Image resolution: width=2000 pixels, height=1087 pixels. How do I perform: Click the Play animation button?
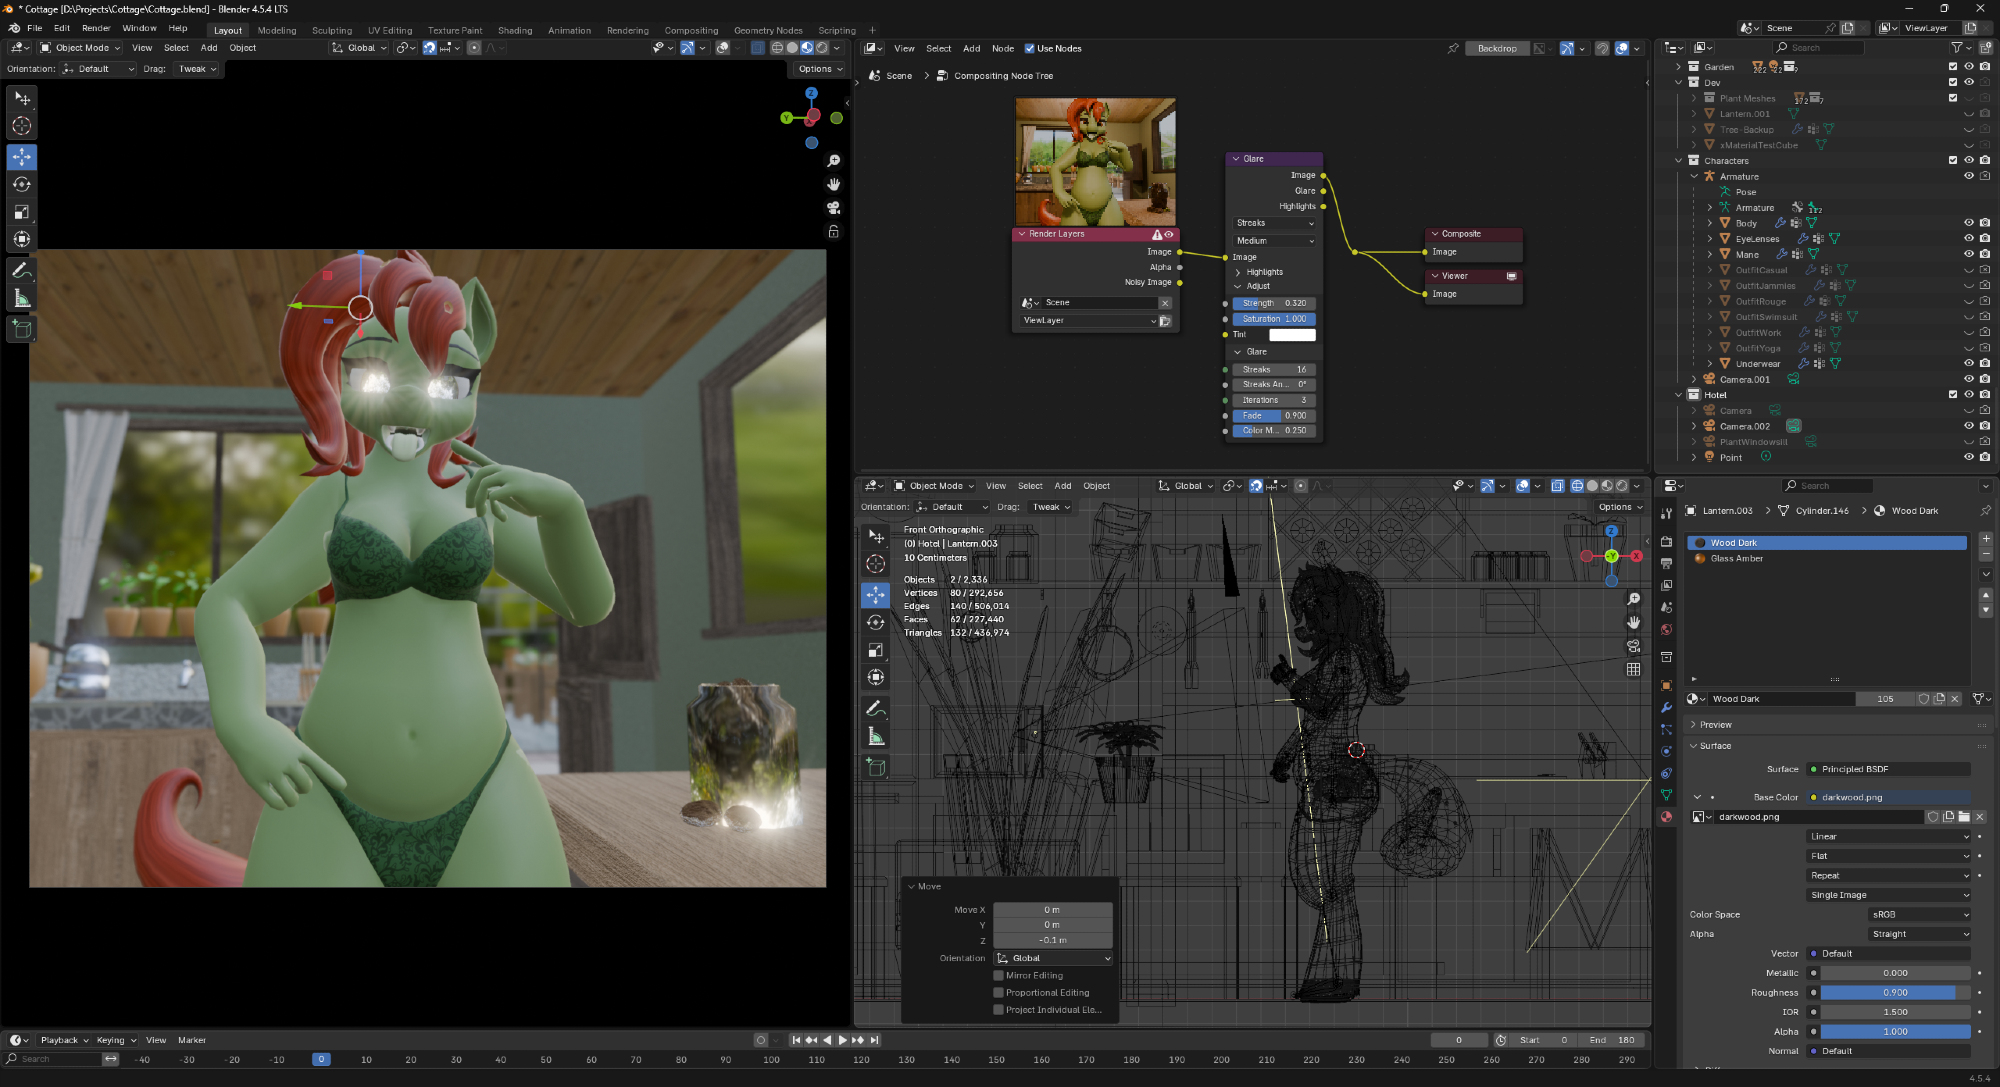pos(842,1040)
